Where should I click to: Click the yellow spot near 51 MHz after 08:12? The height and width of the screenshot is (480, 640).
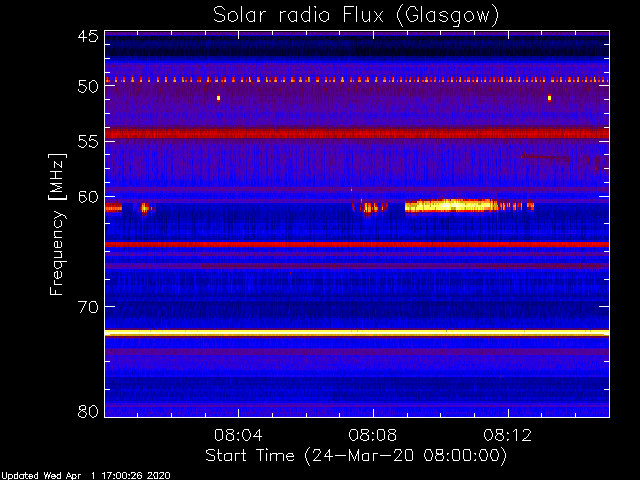pos(549,98)
